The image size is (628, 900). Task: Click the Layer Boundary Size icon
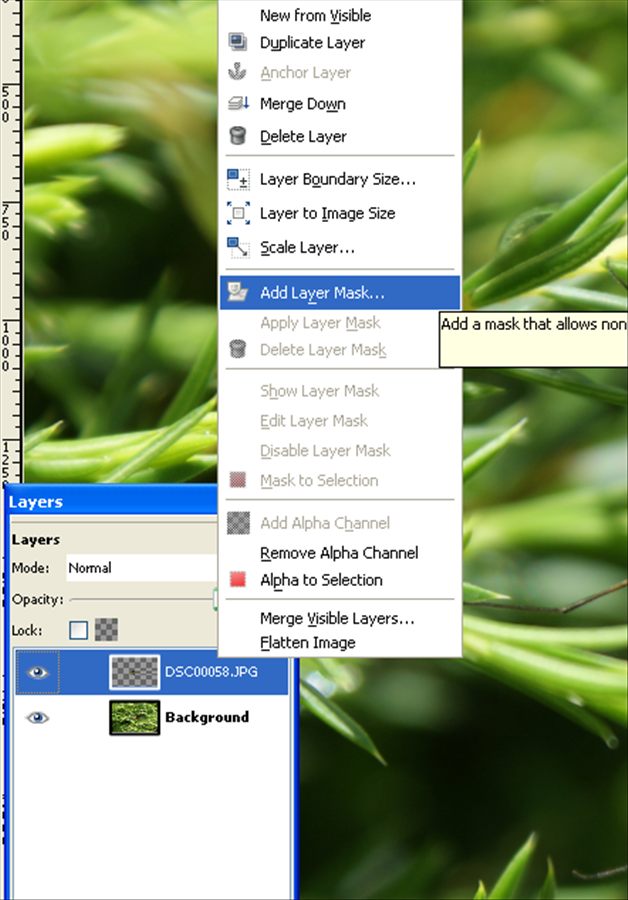(x=238, y=179)
